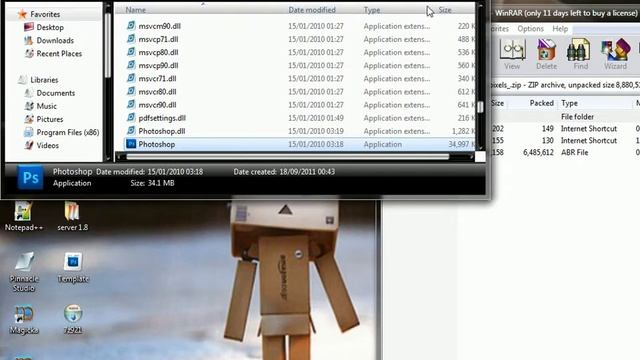
Task: Open the Videos library icon
Action: coord(29,145)
